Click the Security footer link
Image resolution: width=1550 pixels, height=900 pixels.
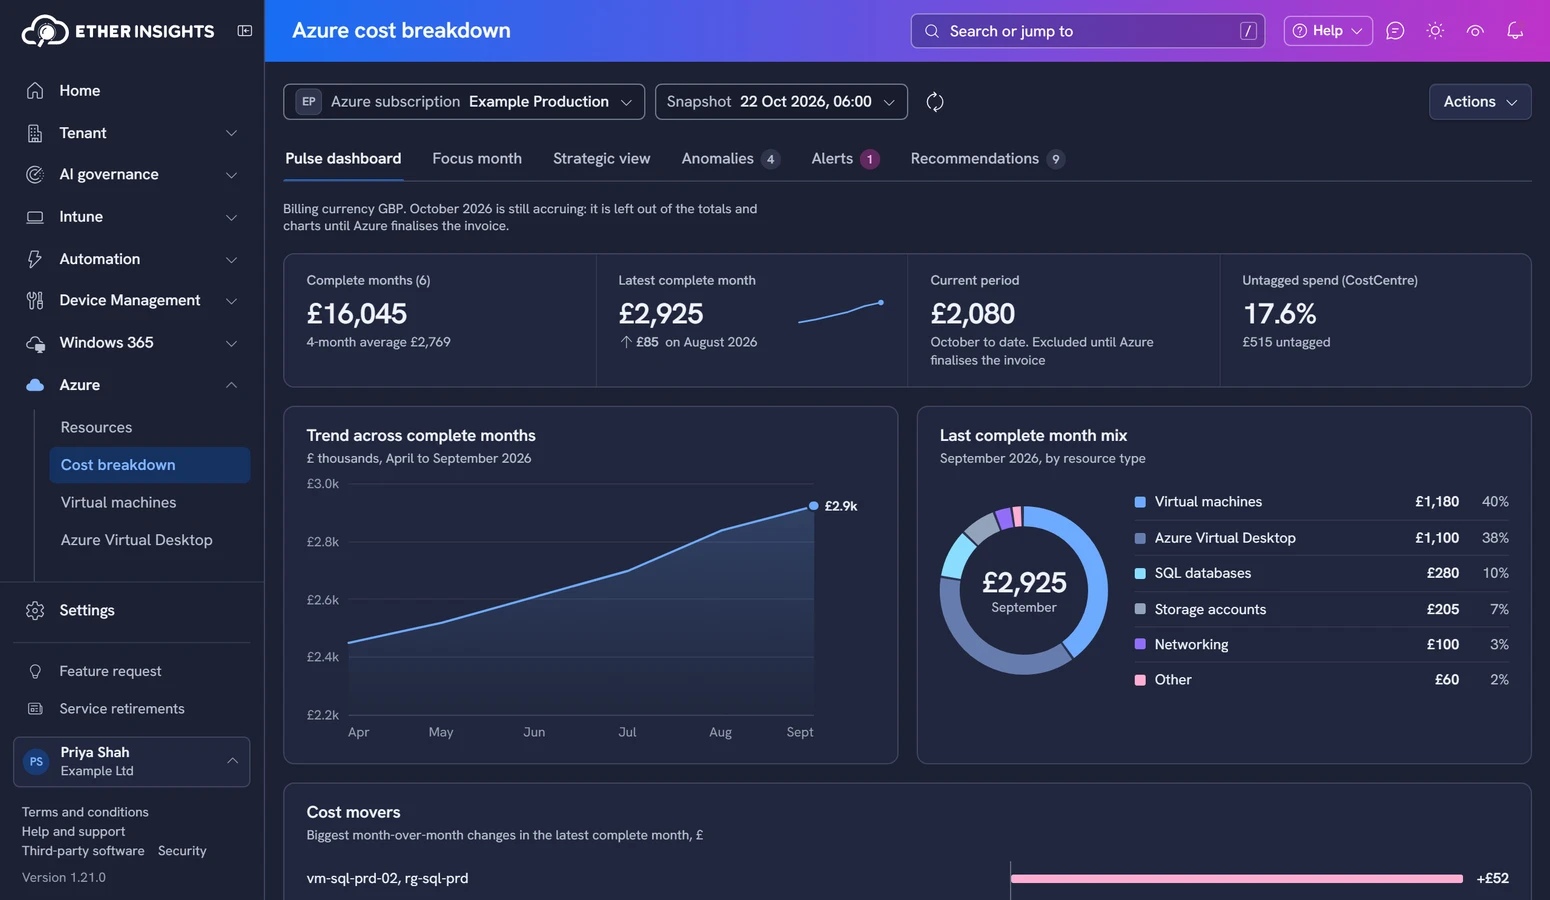click(182, 851)
